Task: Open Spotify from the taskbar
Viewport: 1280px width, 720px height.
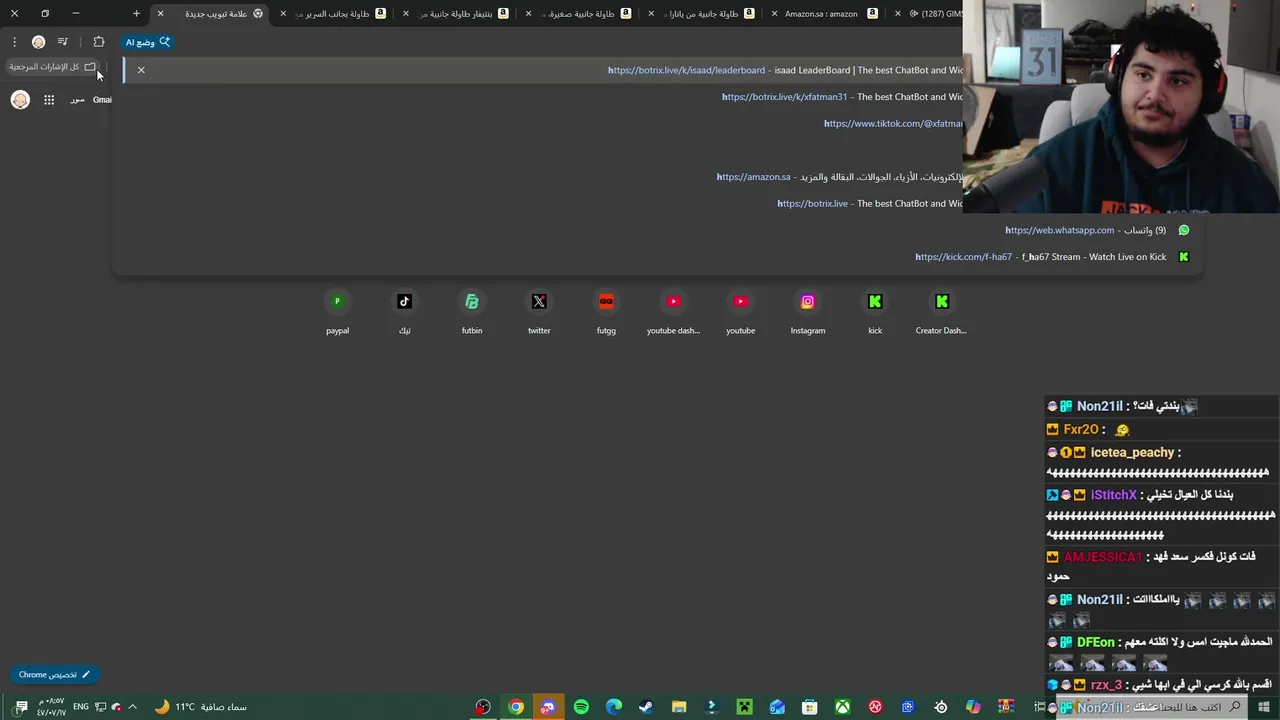Action: pos(581,707)
